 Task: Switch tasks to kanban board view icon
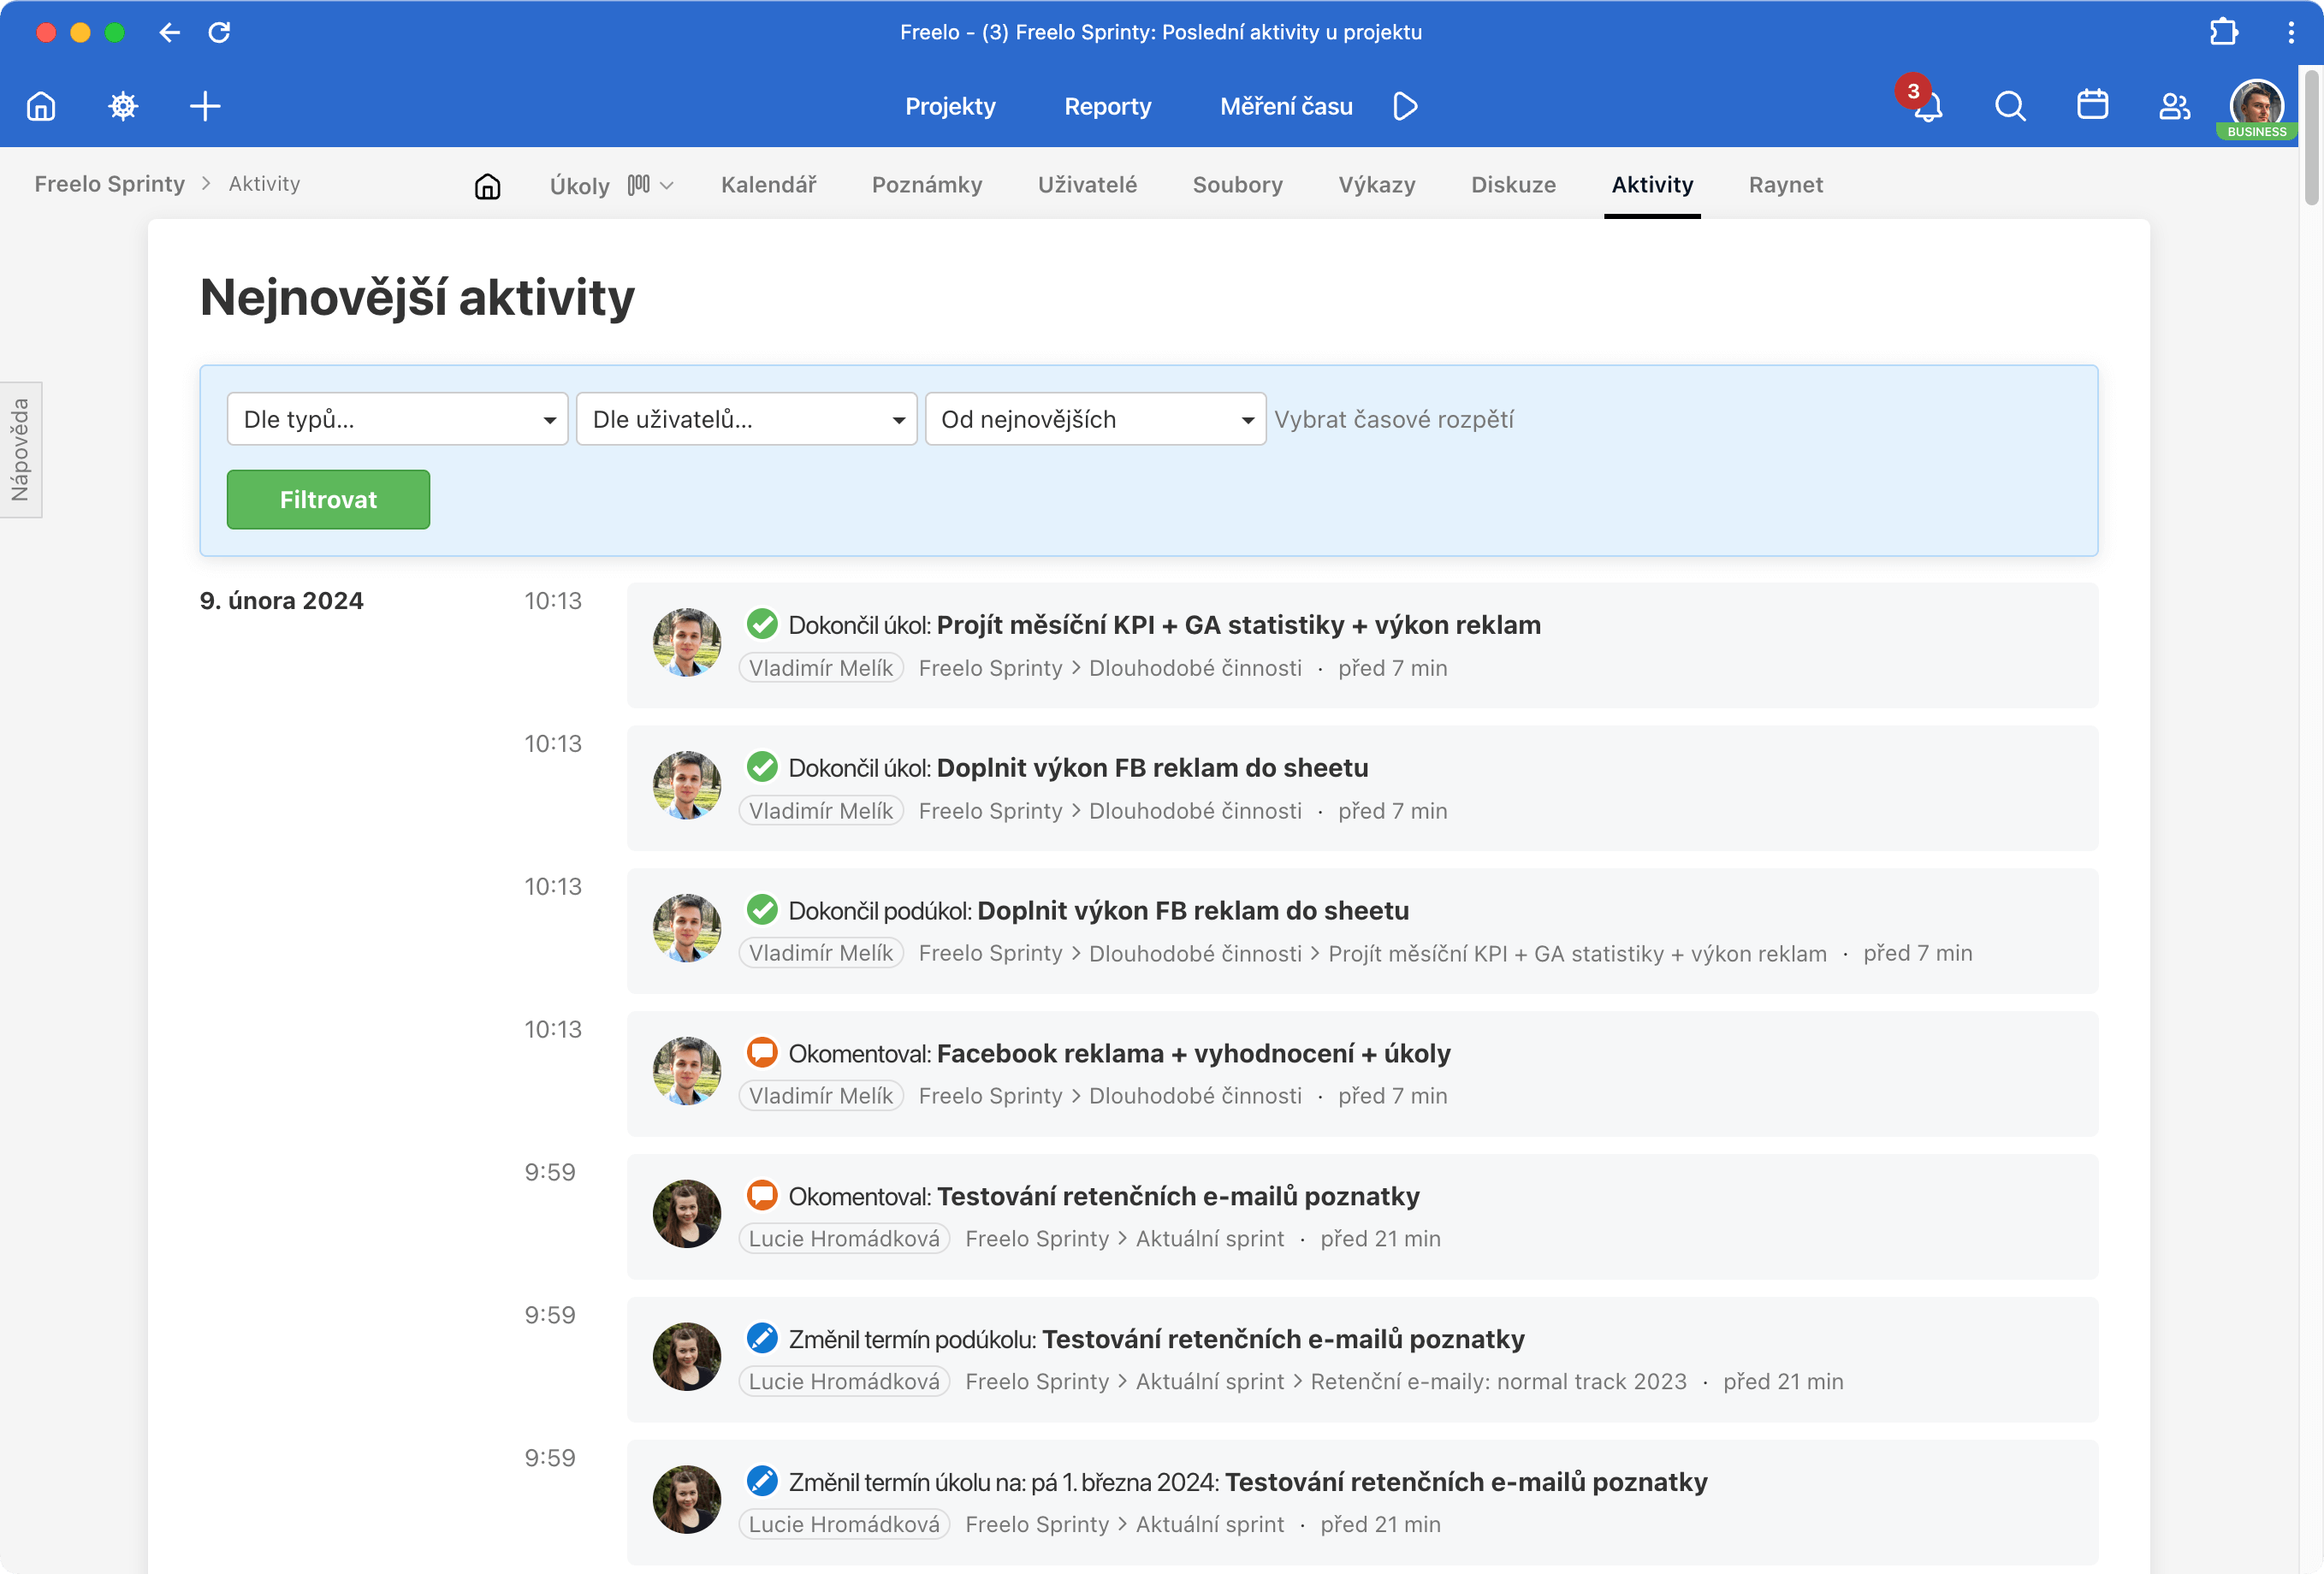click(638, 185)
